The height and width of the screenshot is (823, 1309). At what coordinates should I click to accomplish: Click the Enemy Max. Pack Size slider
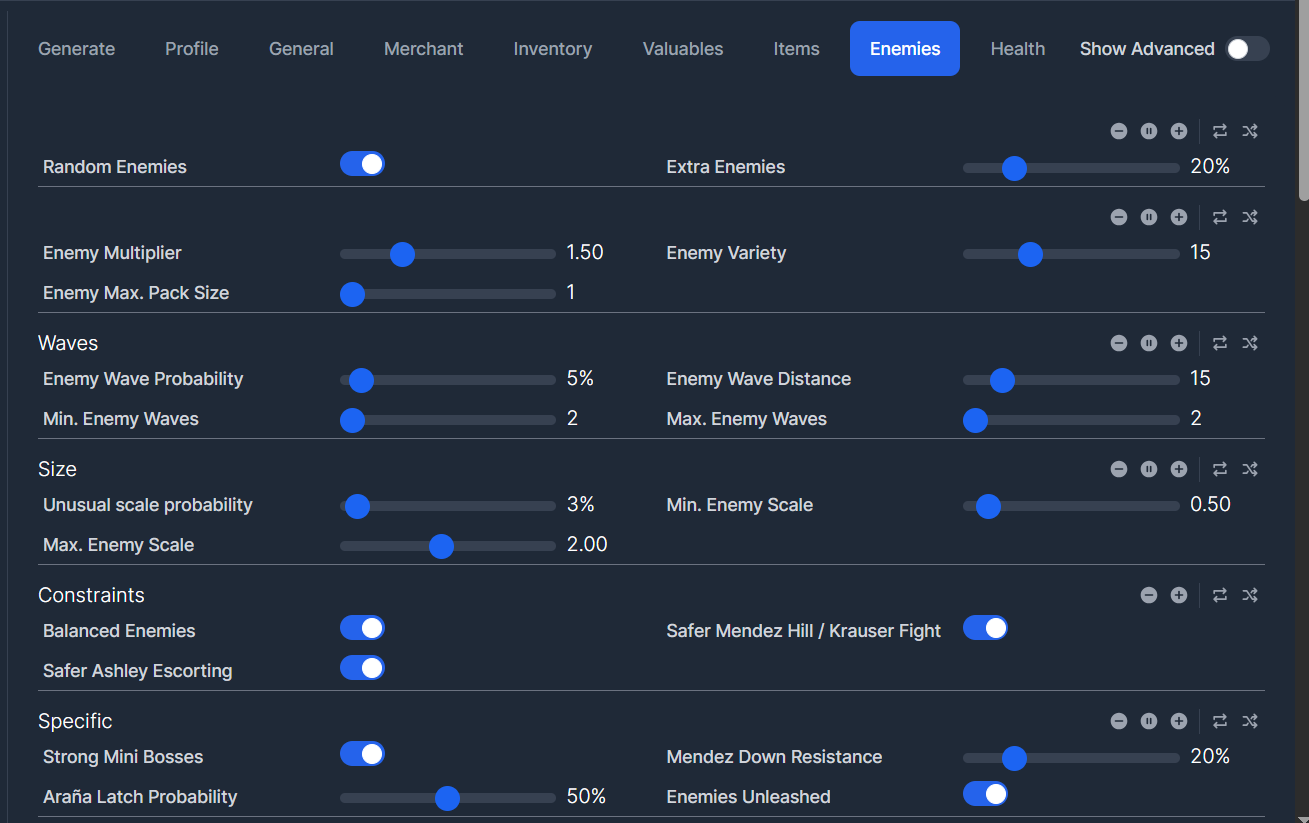(x=448, y=294)
